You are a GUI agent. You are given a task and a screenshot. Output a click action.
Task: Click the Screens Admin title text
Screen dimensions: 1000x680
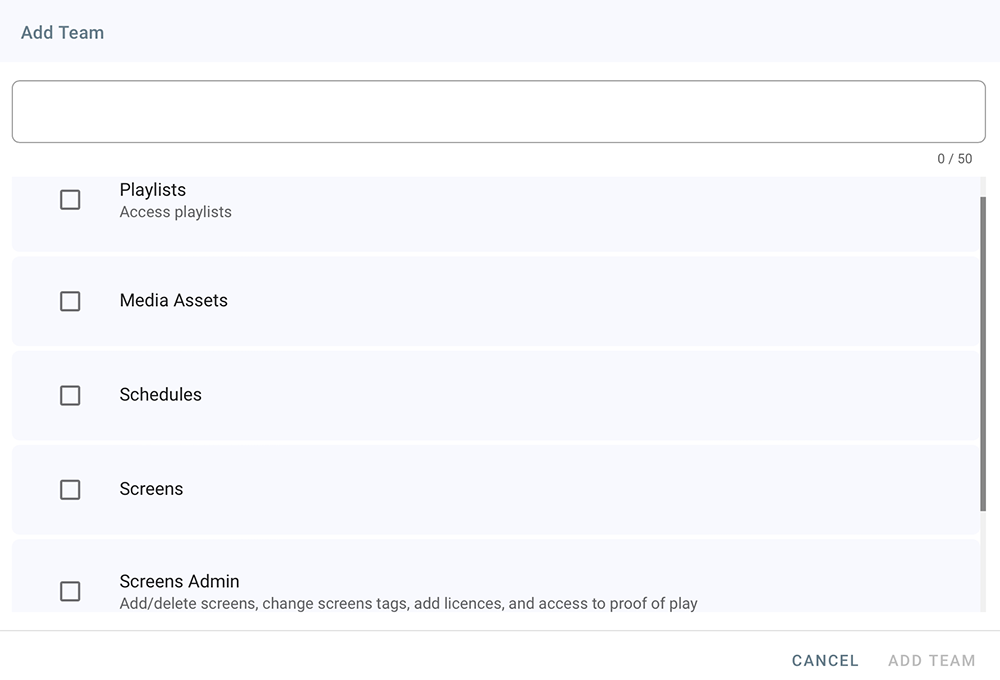click(179, 582)
